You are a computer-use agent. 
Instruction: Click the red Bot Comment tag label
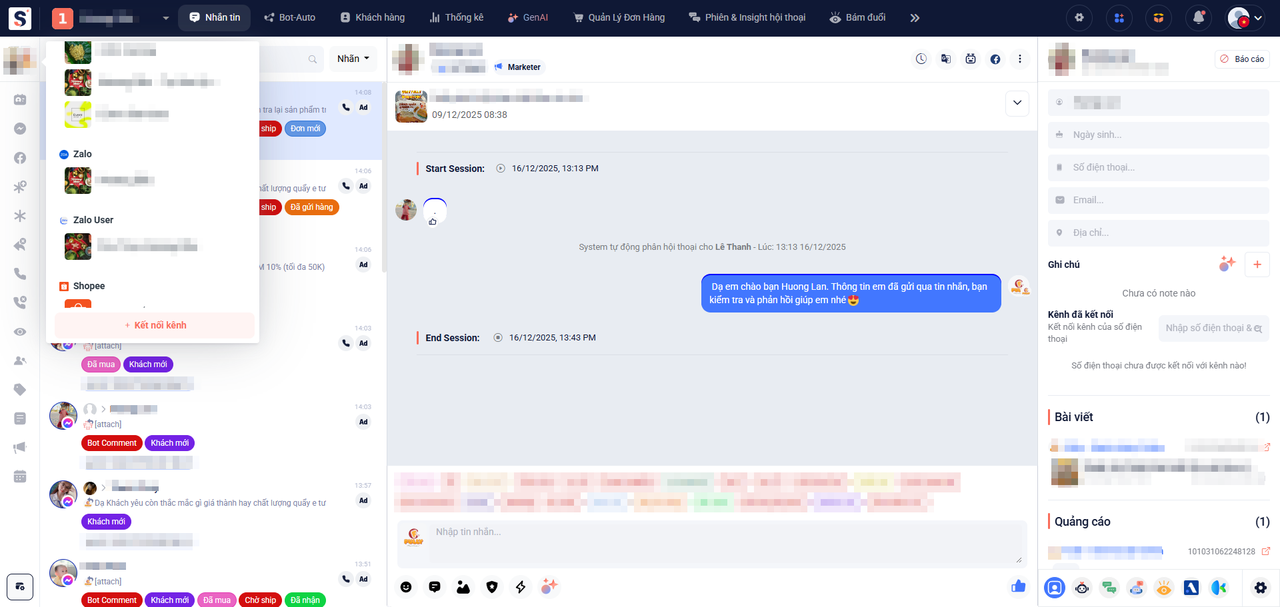click(111, 443)
